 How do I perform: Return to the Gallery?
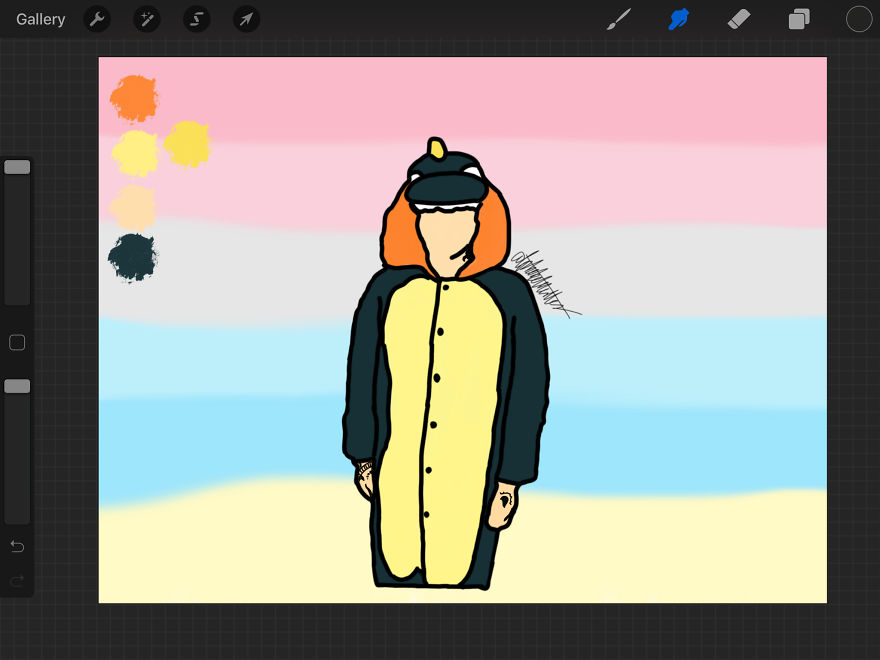click(x=40, y=18)
